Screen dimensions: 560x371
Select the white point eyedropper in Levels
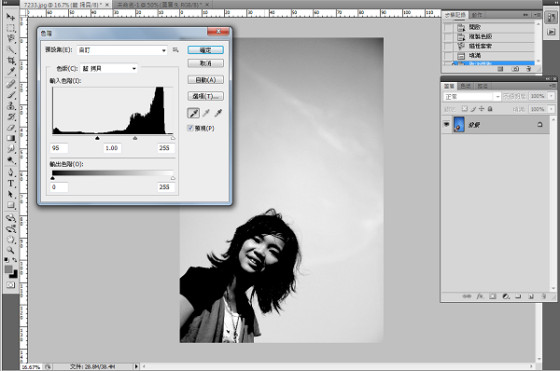click(218, 113)
